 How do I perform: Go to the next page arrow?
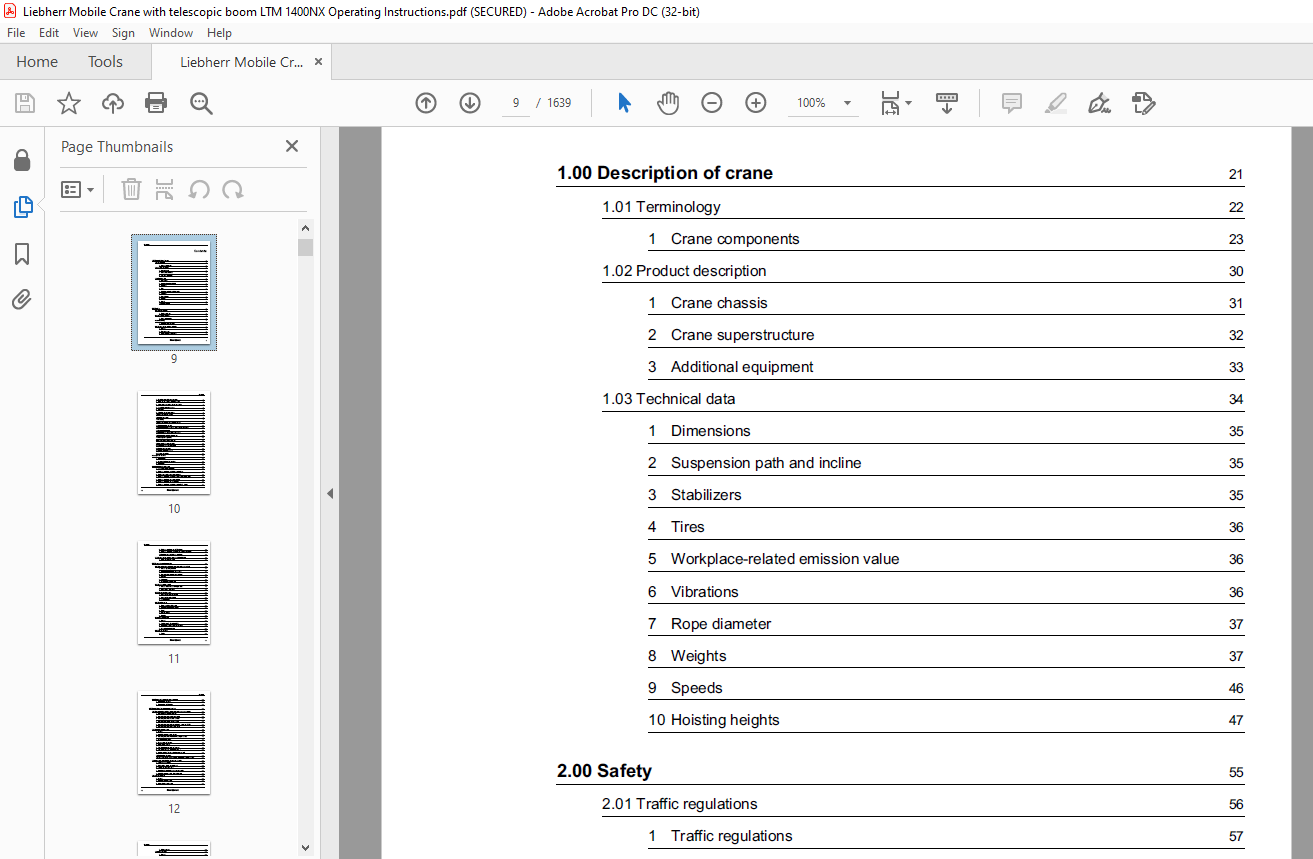tap(470, 103)
